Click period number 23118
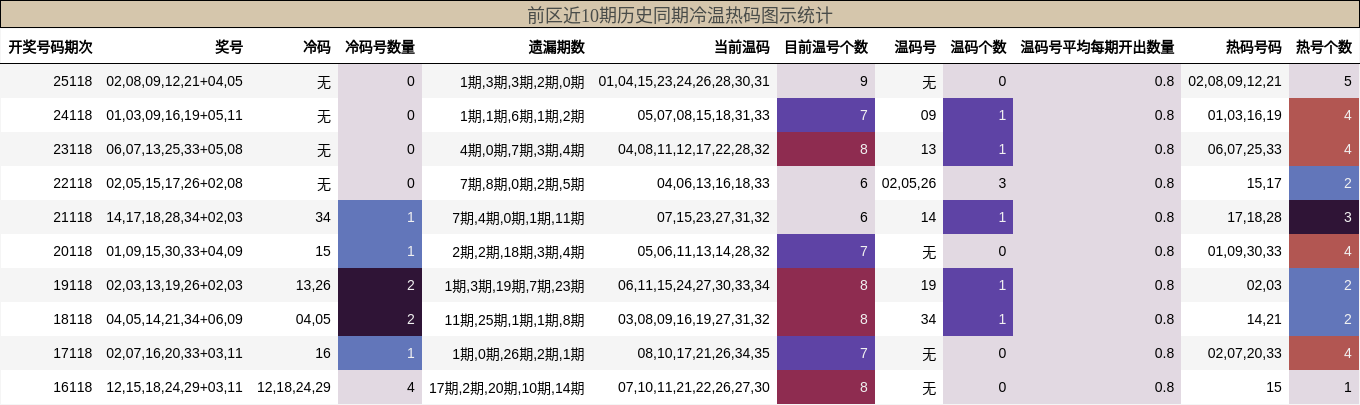 (x=73, y=149)
